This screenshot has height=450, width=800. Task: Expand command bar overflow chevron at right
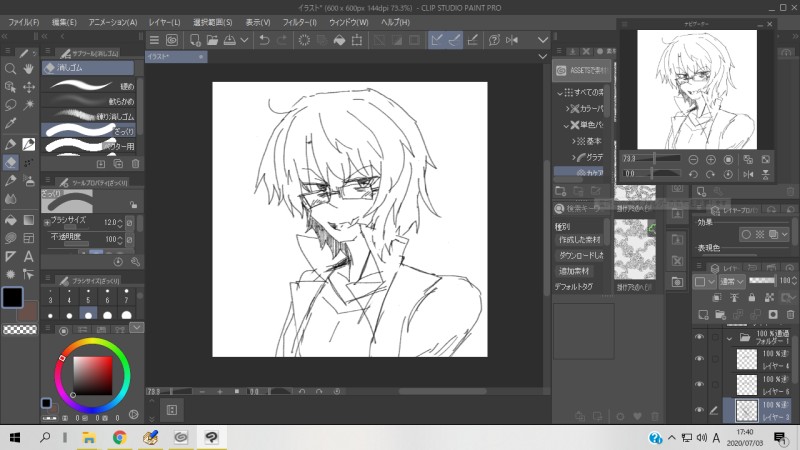click(542, 40)
